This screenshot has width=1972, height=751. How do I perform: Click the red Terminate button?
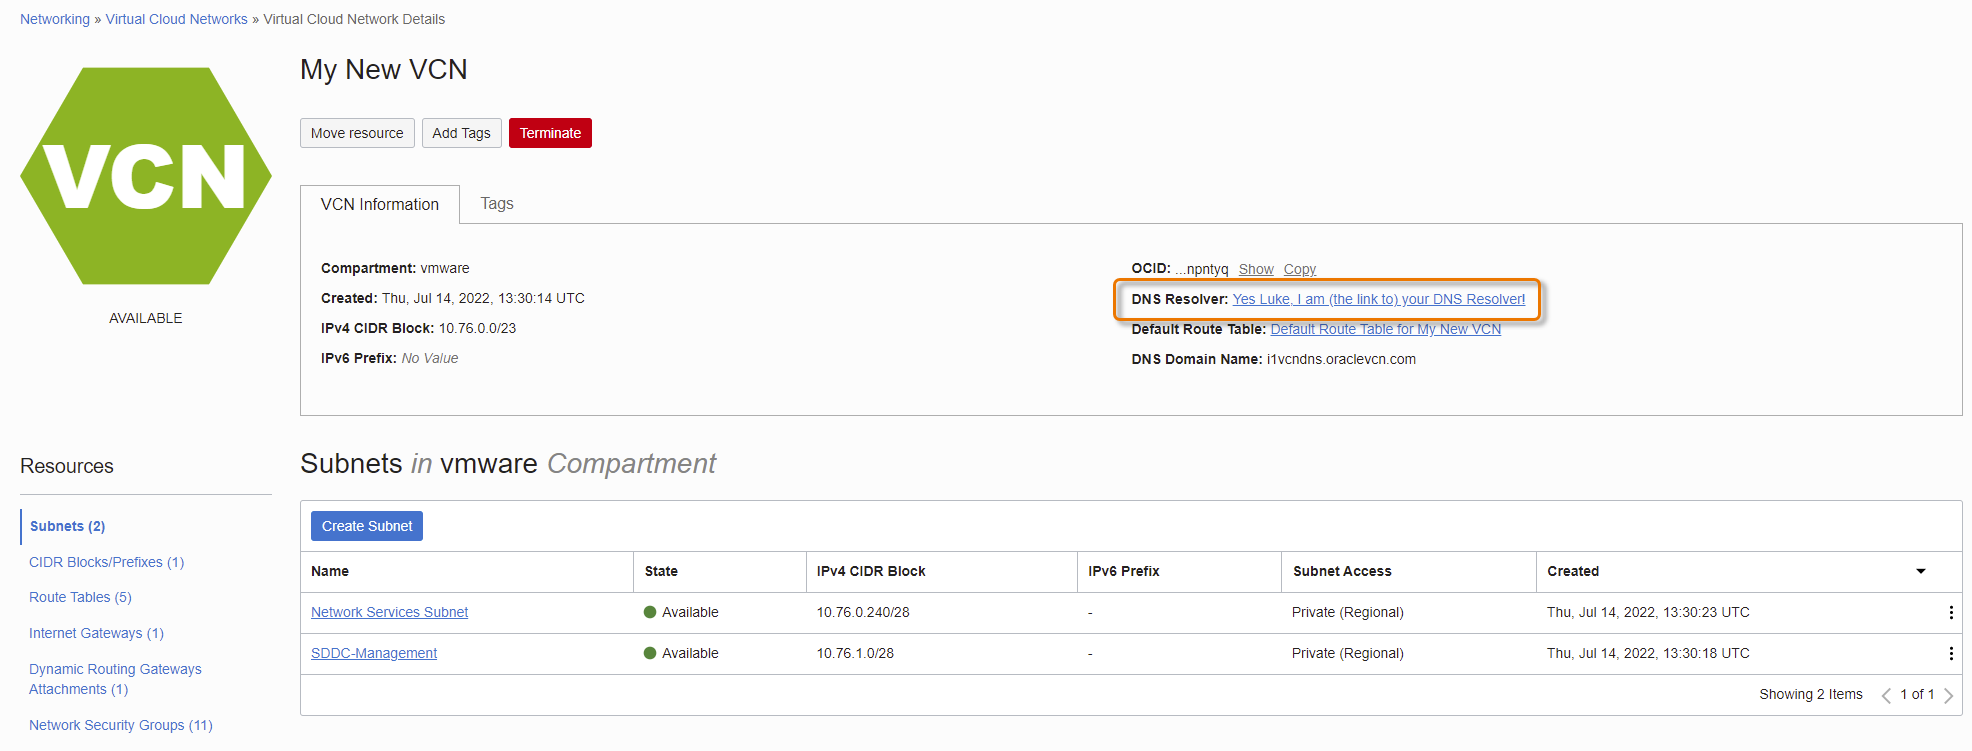pyautogui.click(x=550, y=133)
